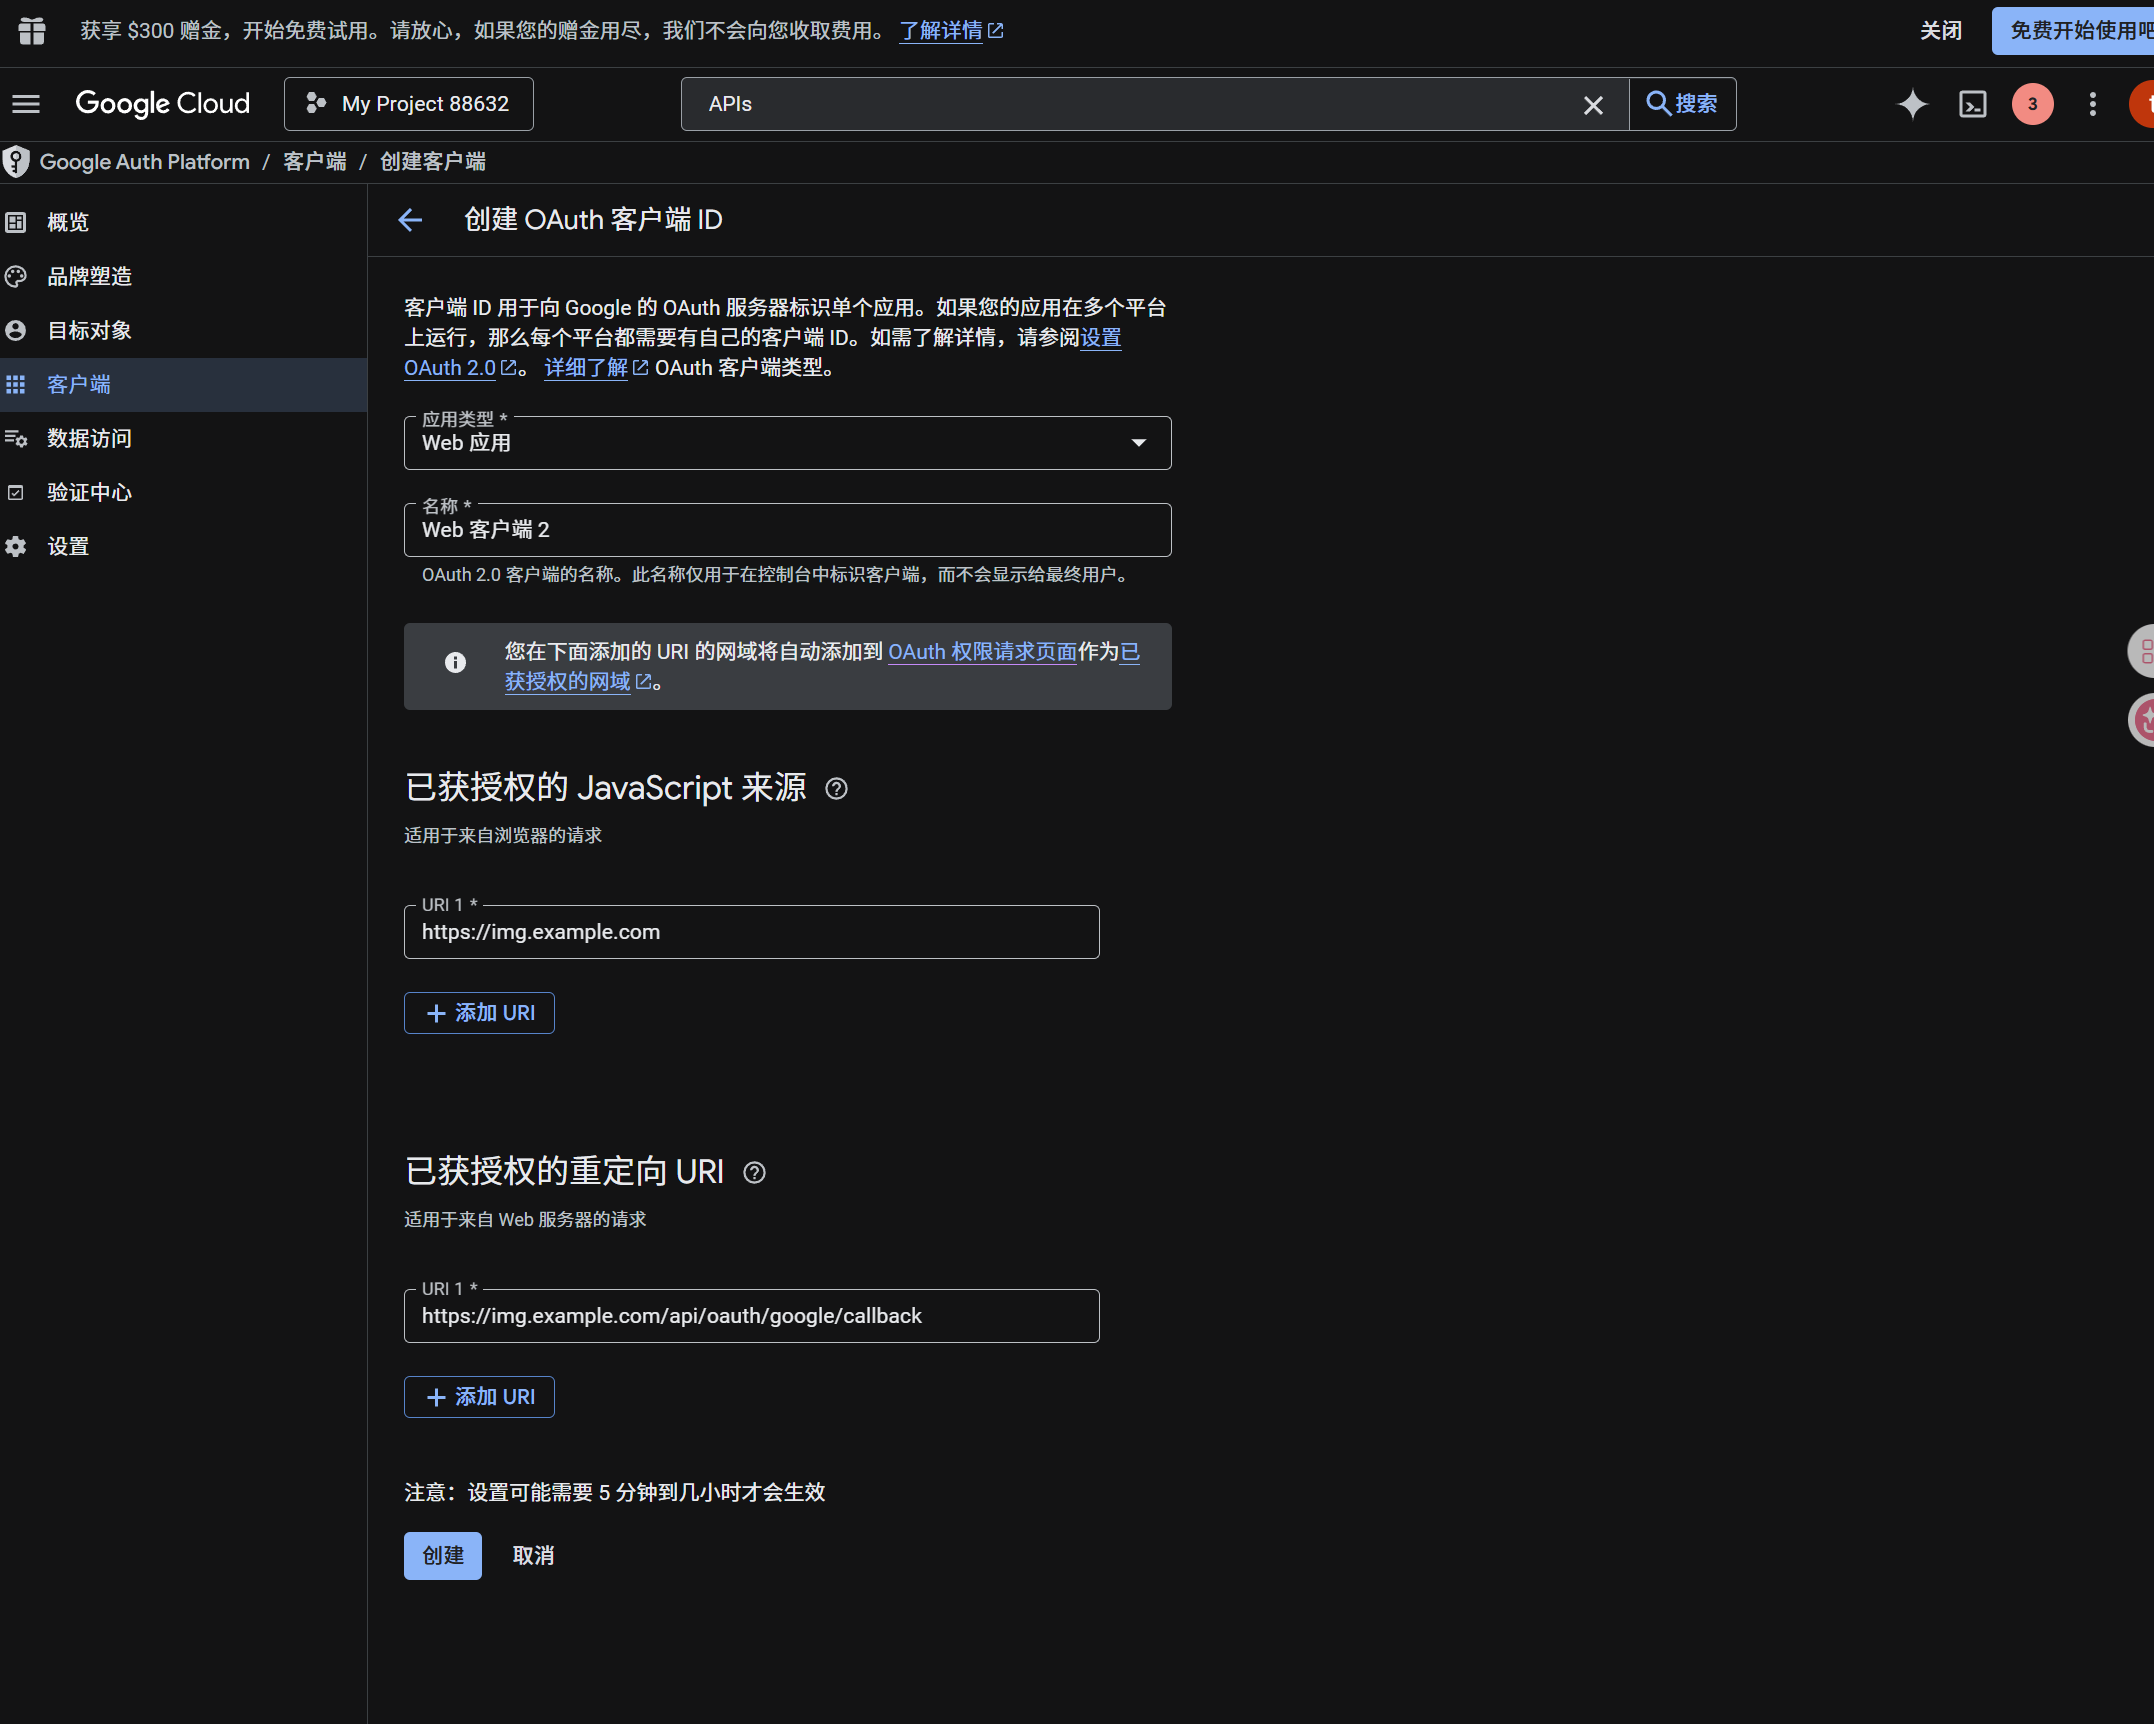
Task: Click the 品牌塑造 palette icon
Action: 16,276
